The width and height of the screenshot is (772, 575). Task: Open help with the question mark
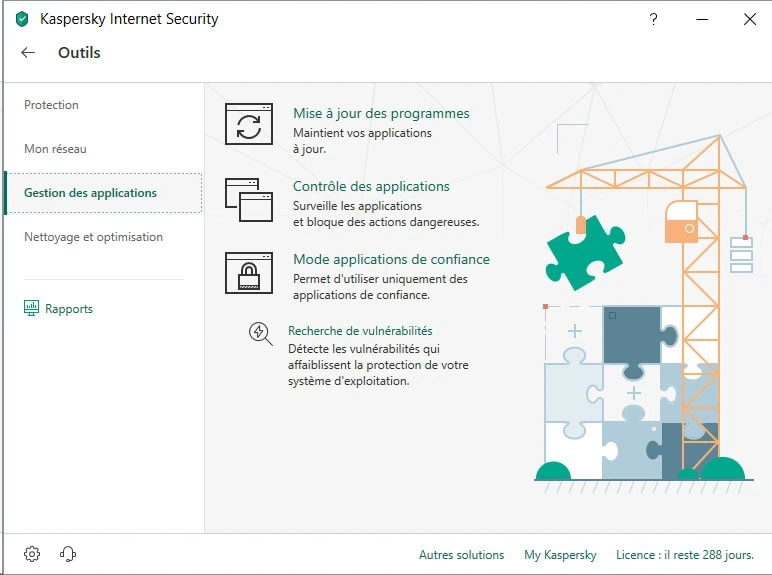tap(653, 19)
